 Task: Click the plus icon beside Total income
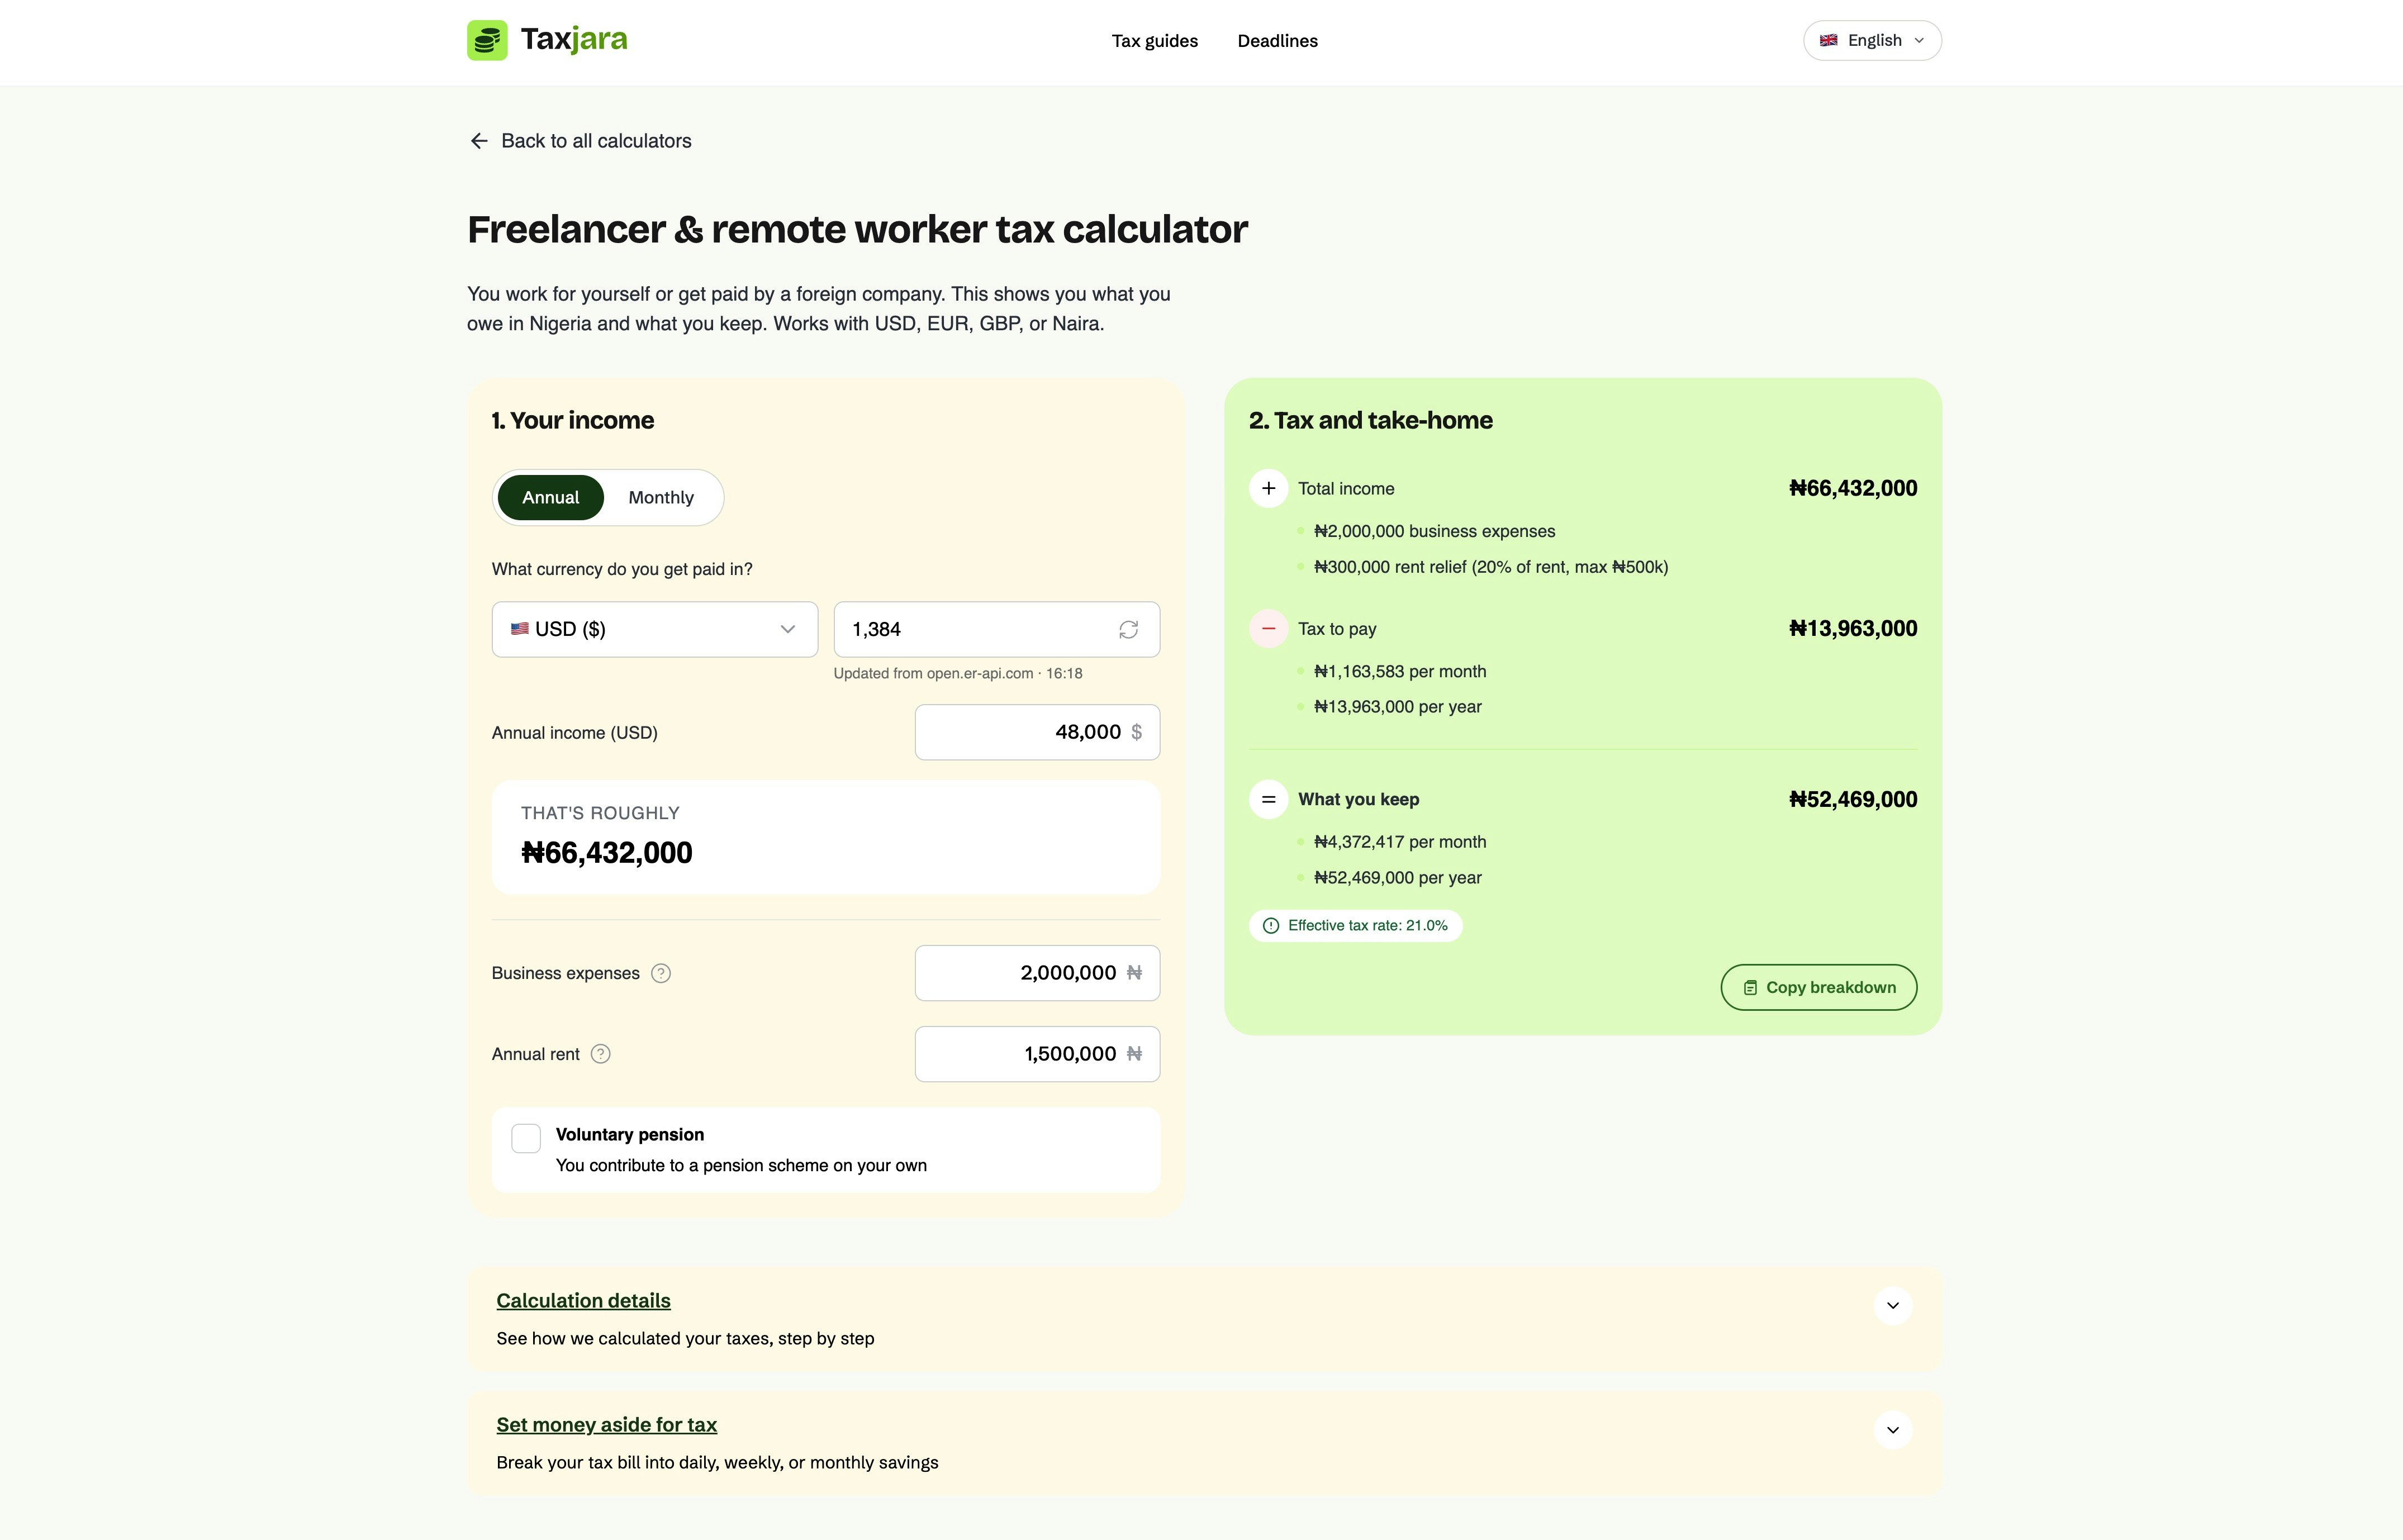click(x=1268, y=488)
